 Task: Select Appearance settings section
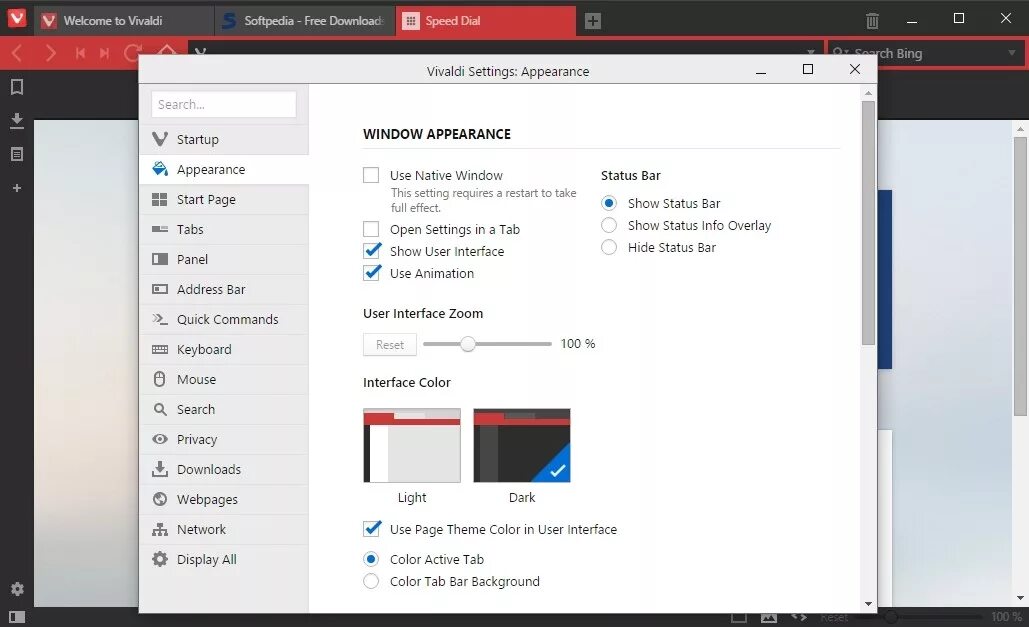[x=224, y=169]
